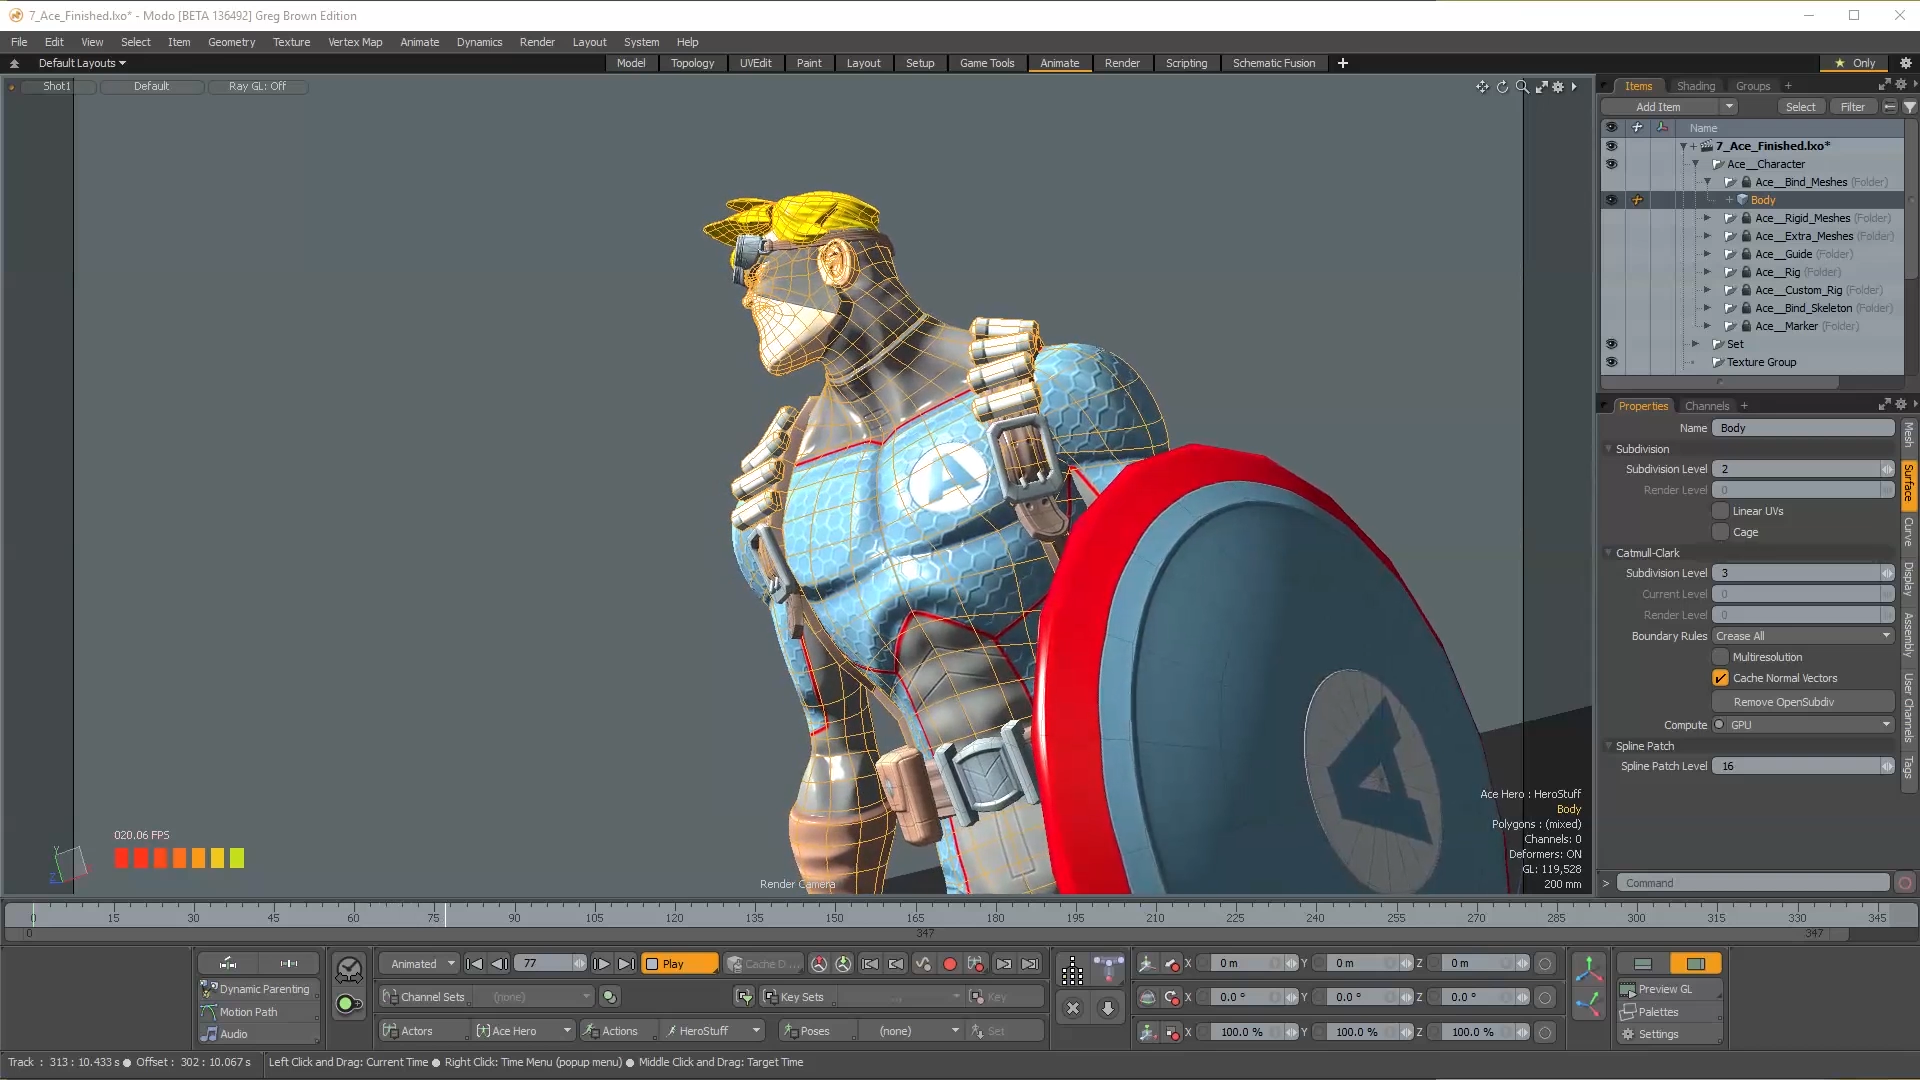Click the Items panel gear settings icon
1920x1080 pixels.
pyautogui.click(x=1899, y=85)
